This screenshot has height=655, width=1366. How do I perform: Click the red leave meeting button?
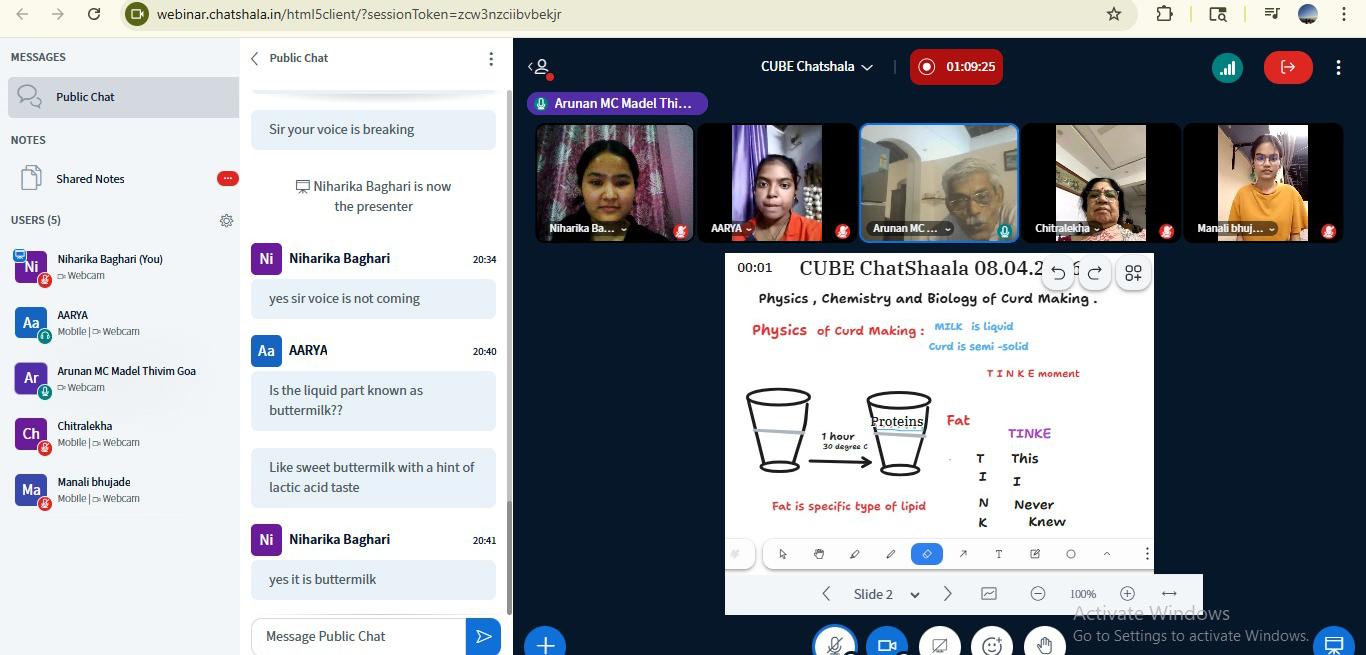point(1287,67)
